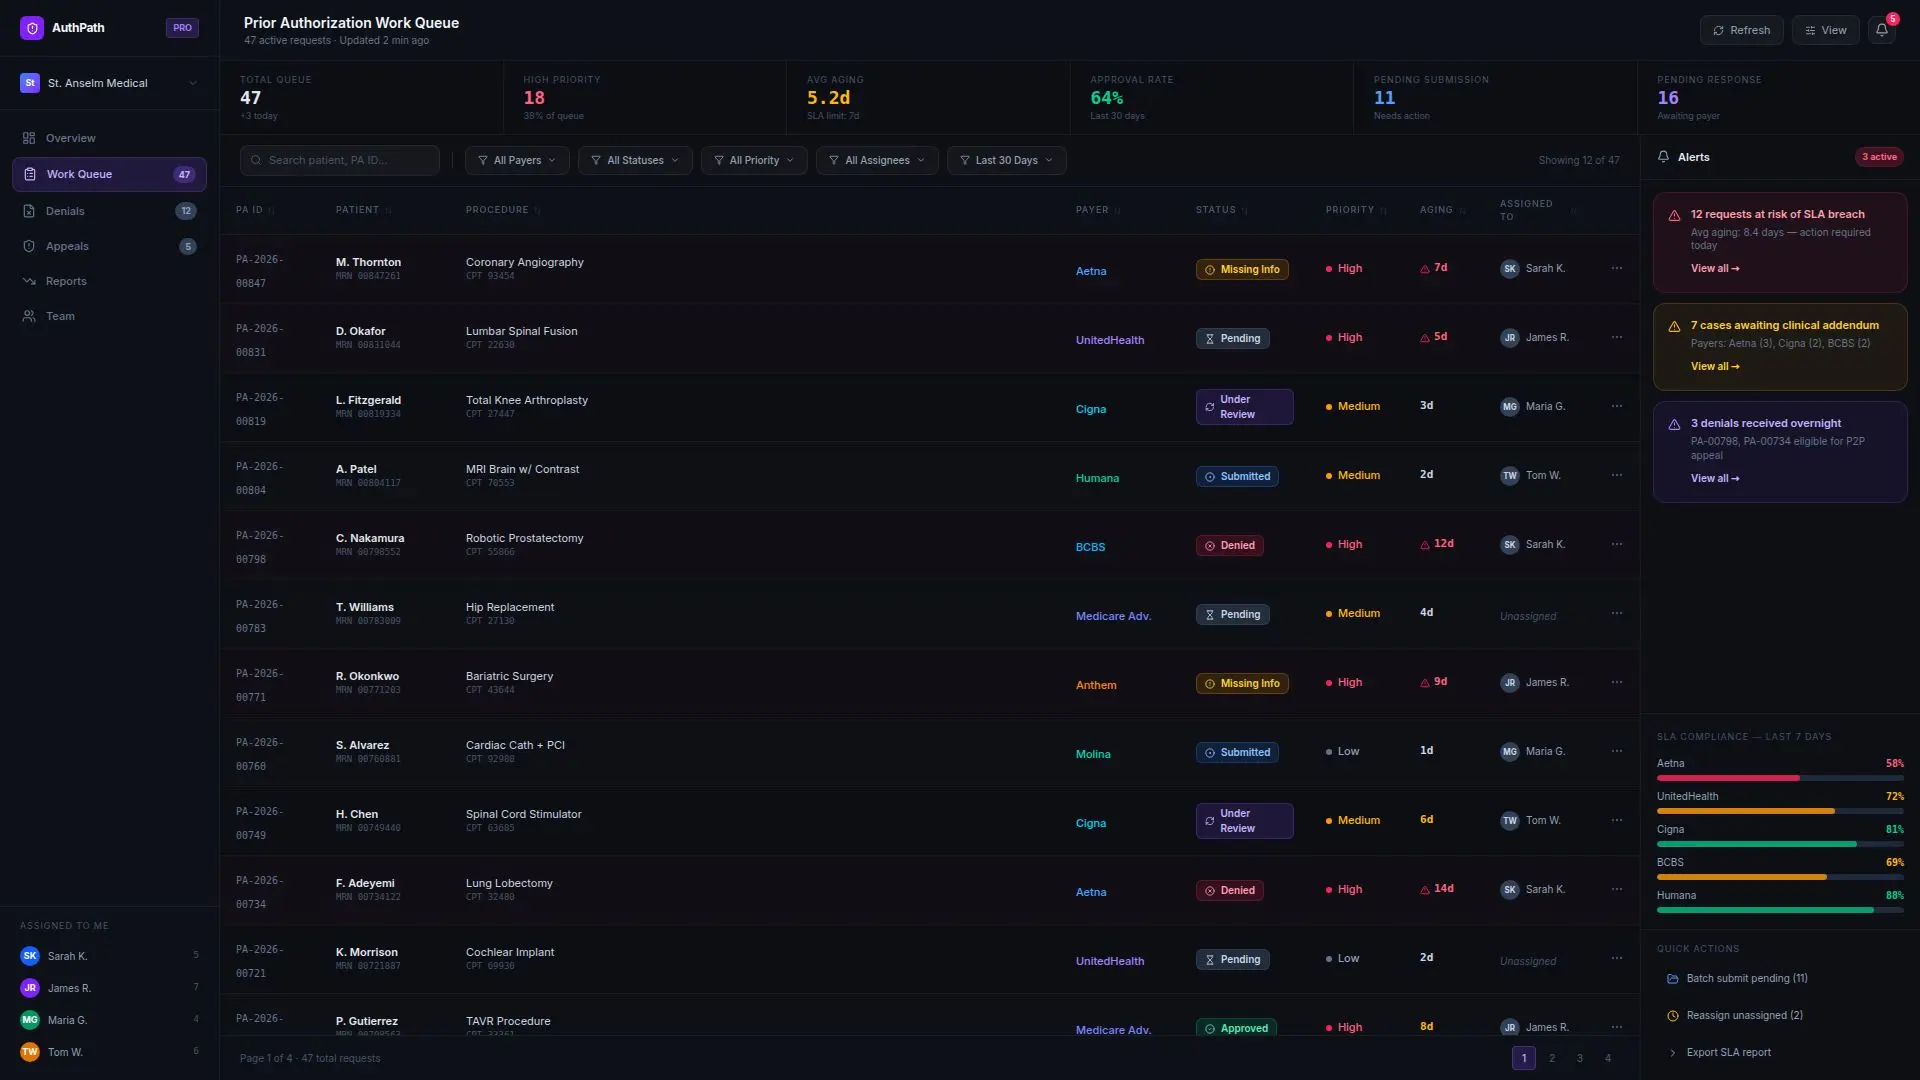
Task: Open the All Payers filter dropdown
Action: click(517, 160)
